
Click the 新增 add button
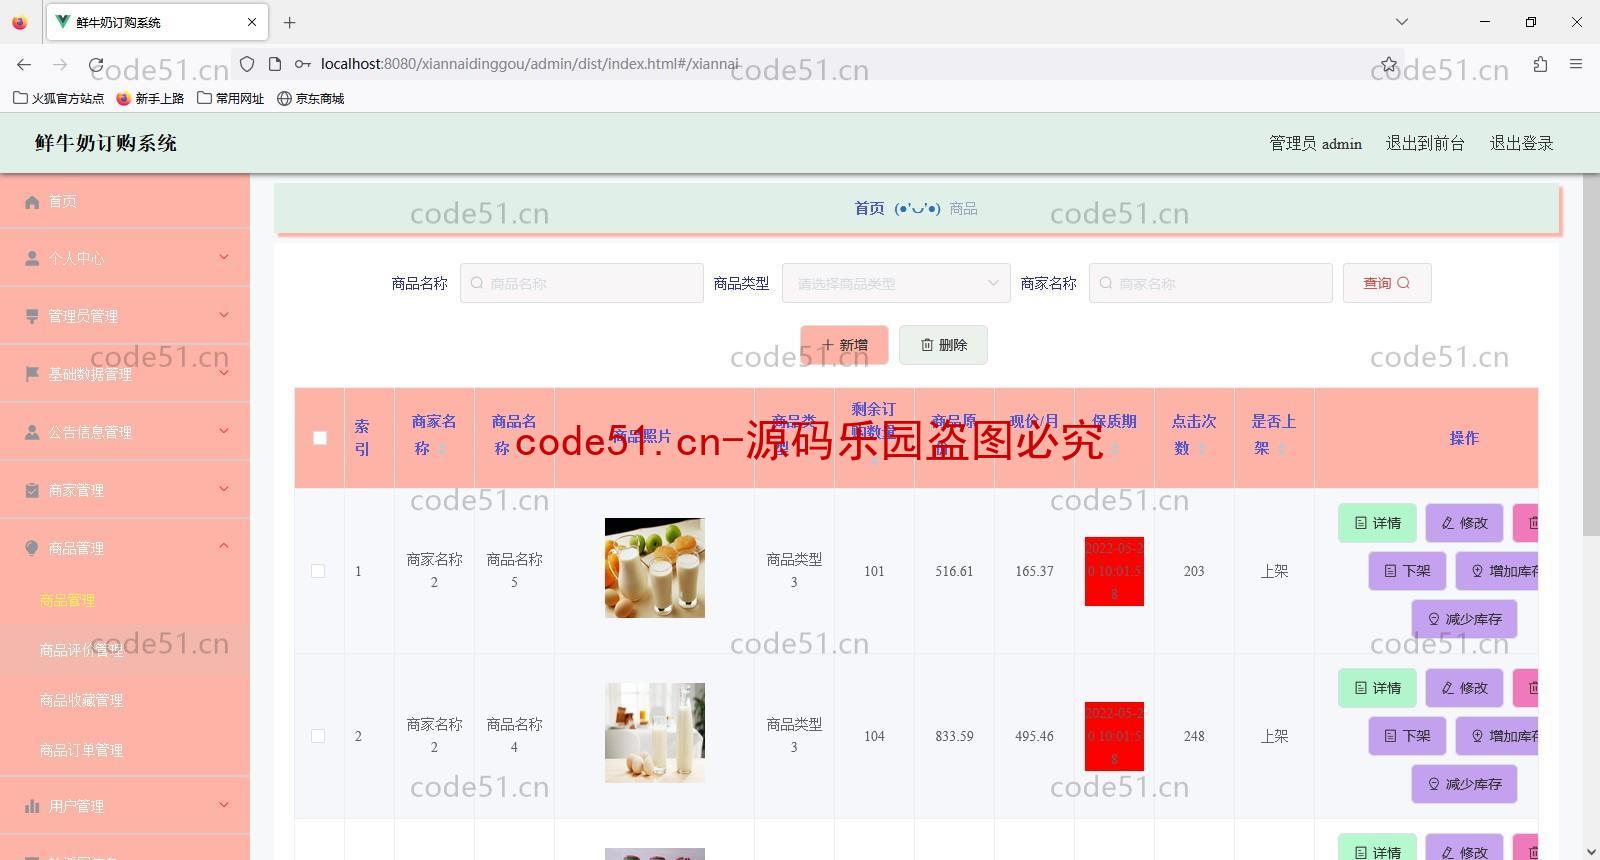[844, 345]
